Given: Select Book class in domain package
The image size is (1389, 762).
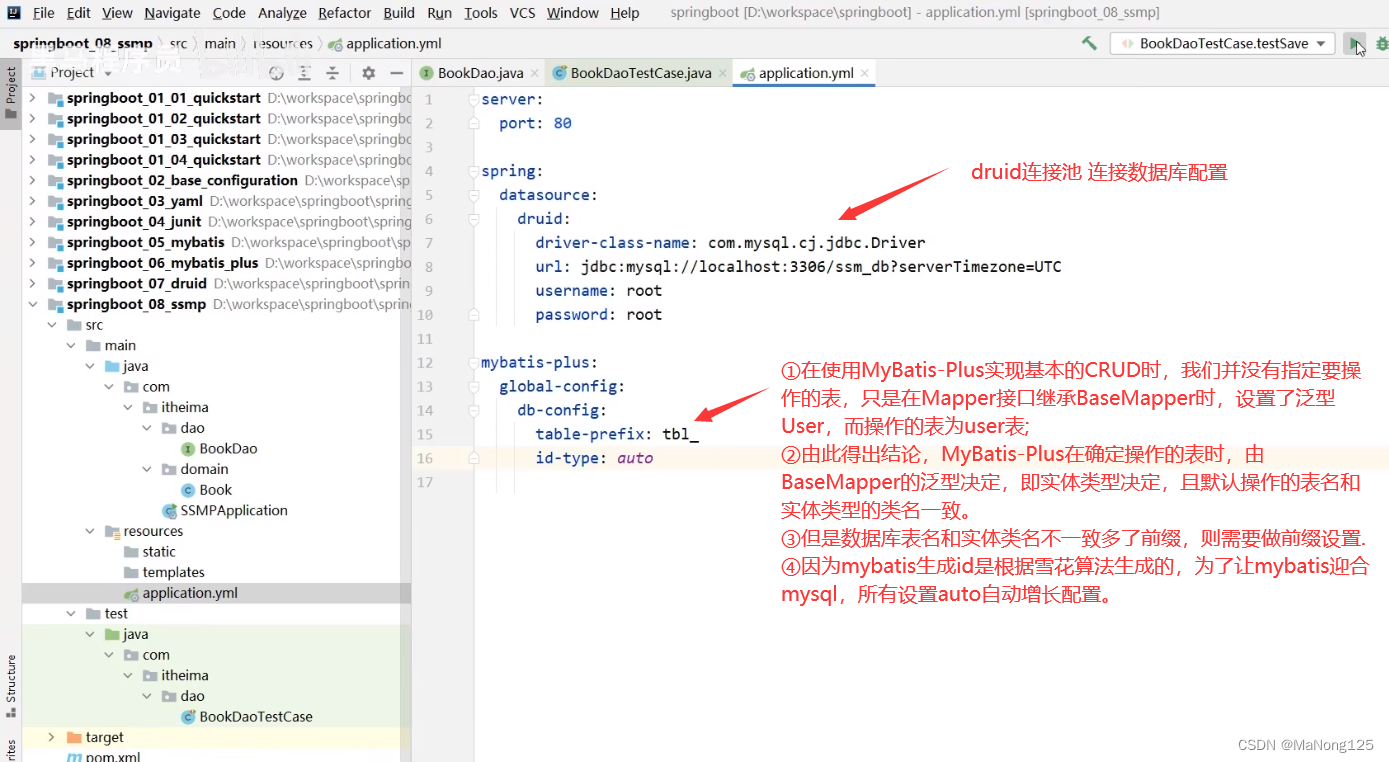Looking at the screenshot, I should 215,490.
